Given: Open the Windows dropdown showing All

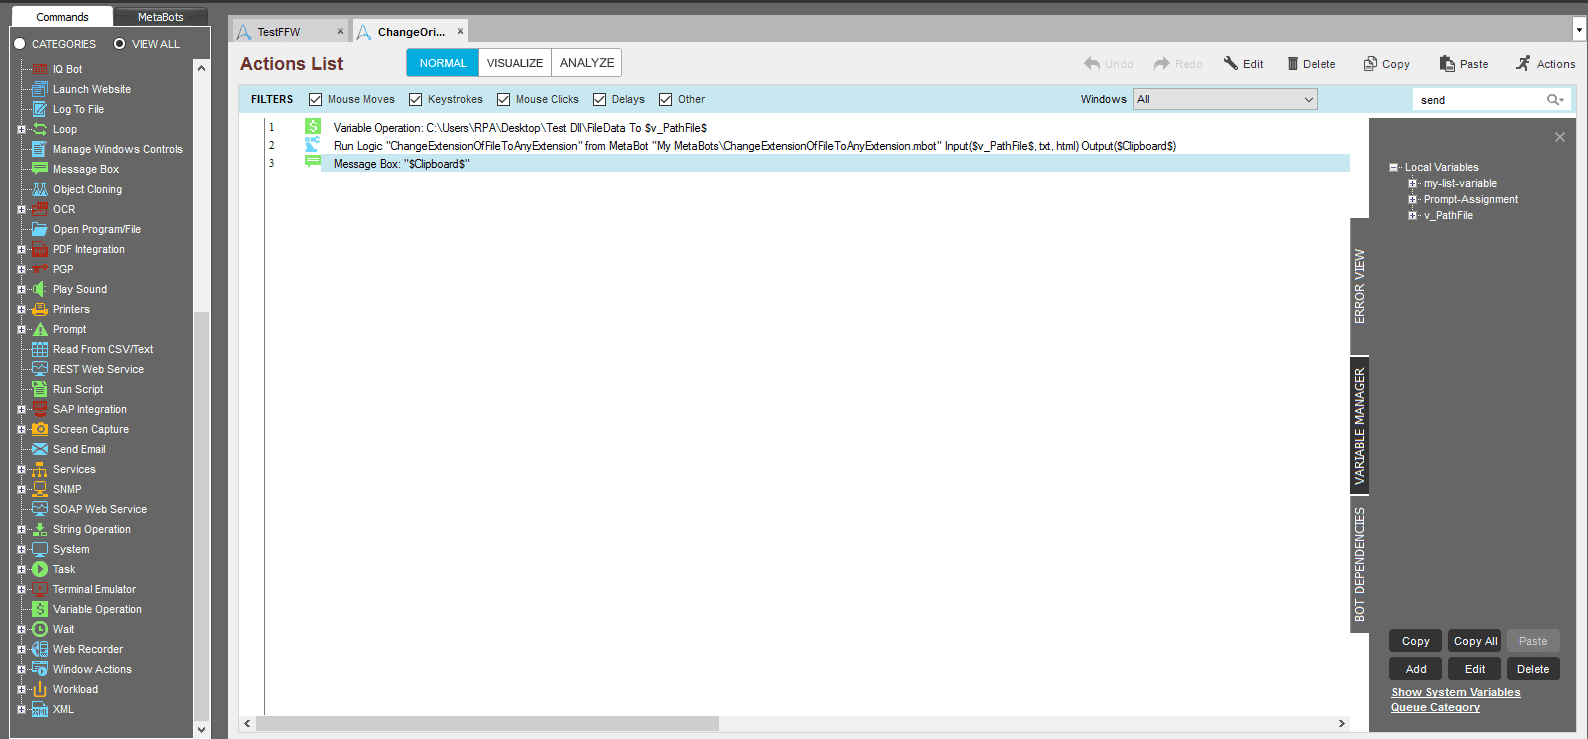Looking at the screenshot, I should (1225, 99).
